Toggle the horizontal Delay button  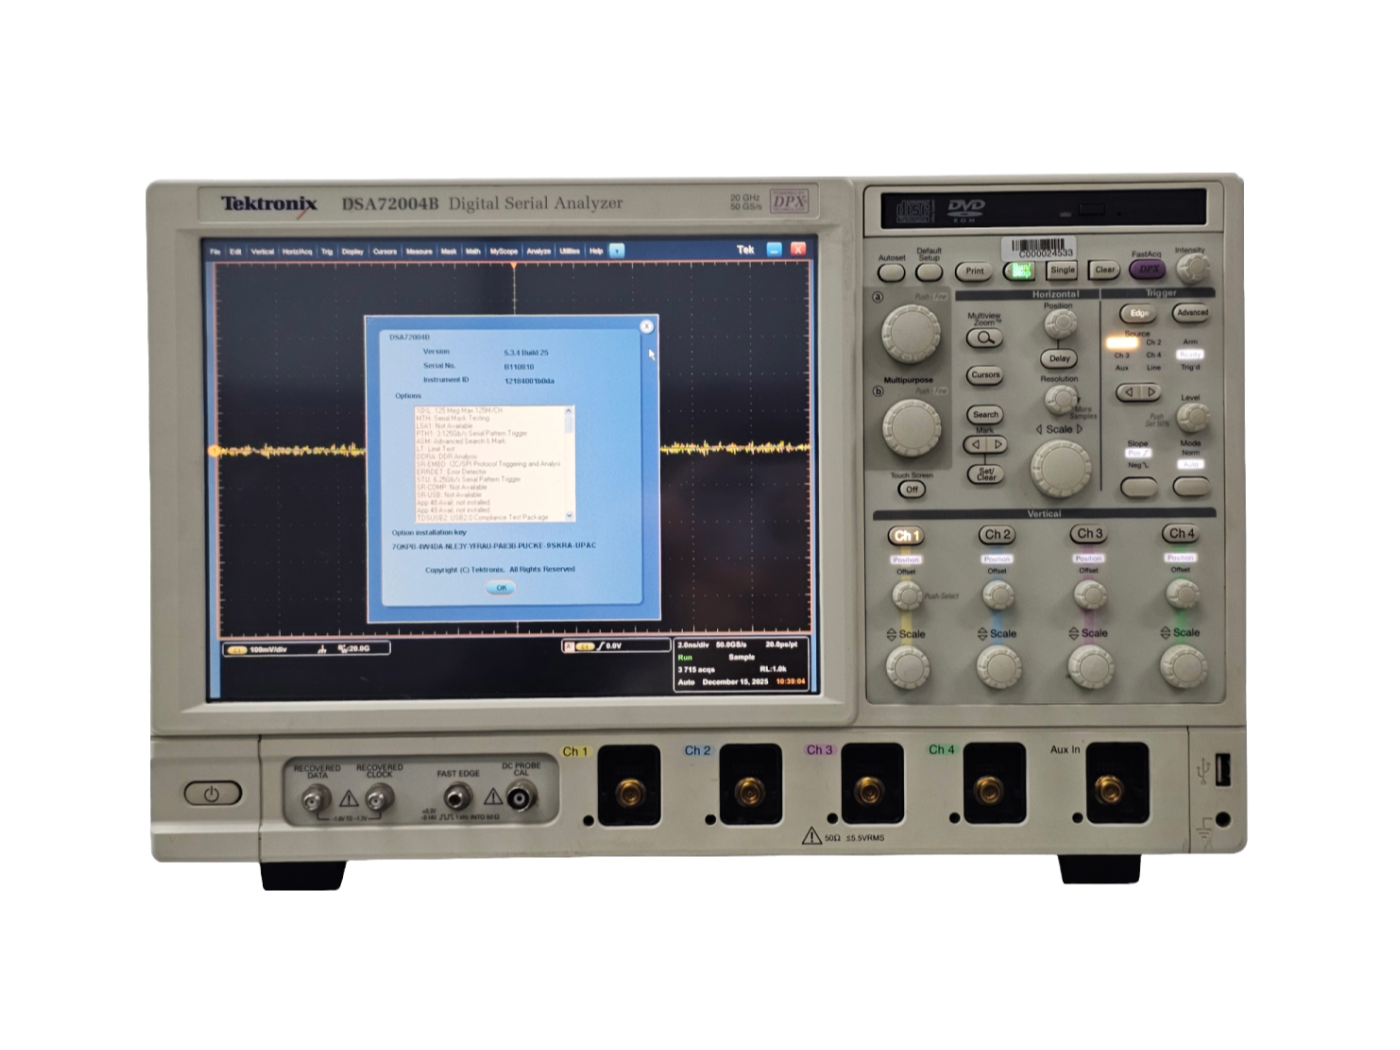click(1059, 358)
